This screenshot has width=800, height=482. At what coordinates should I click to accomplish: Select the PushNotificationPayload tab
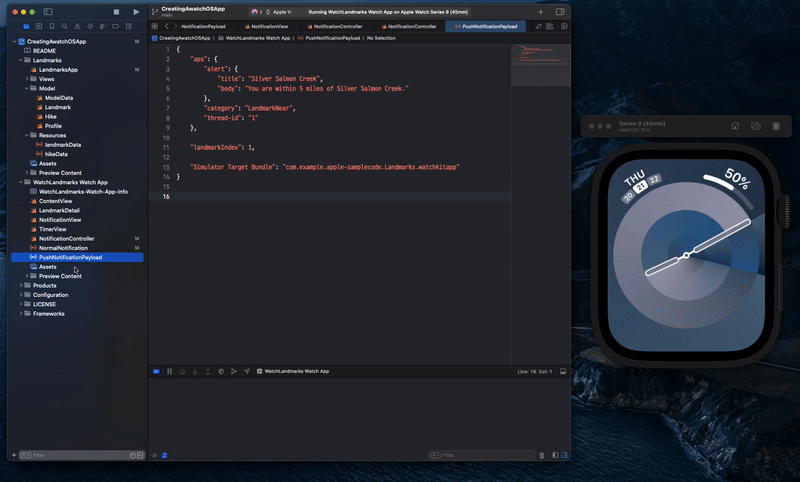pyautogui.click(x=486, y=27)
